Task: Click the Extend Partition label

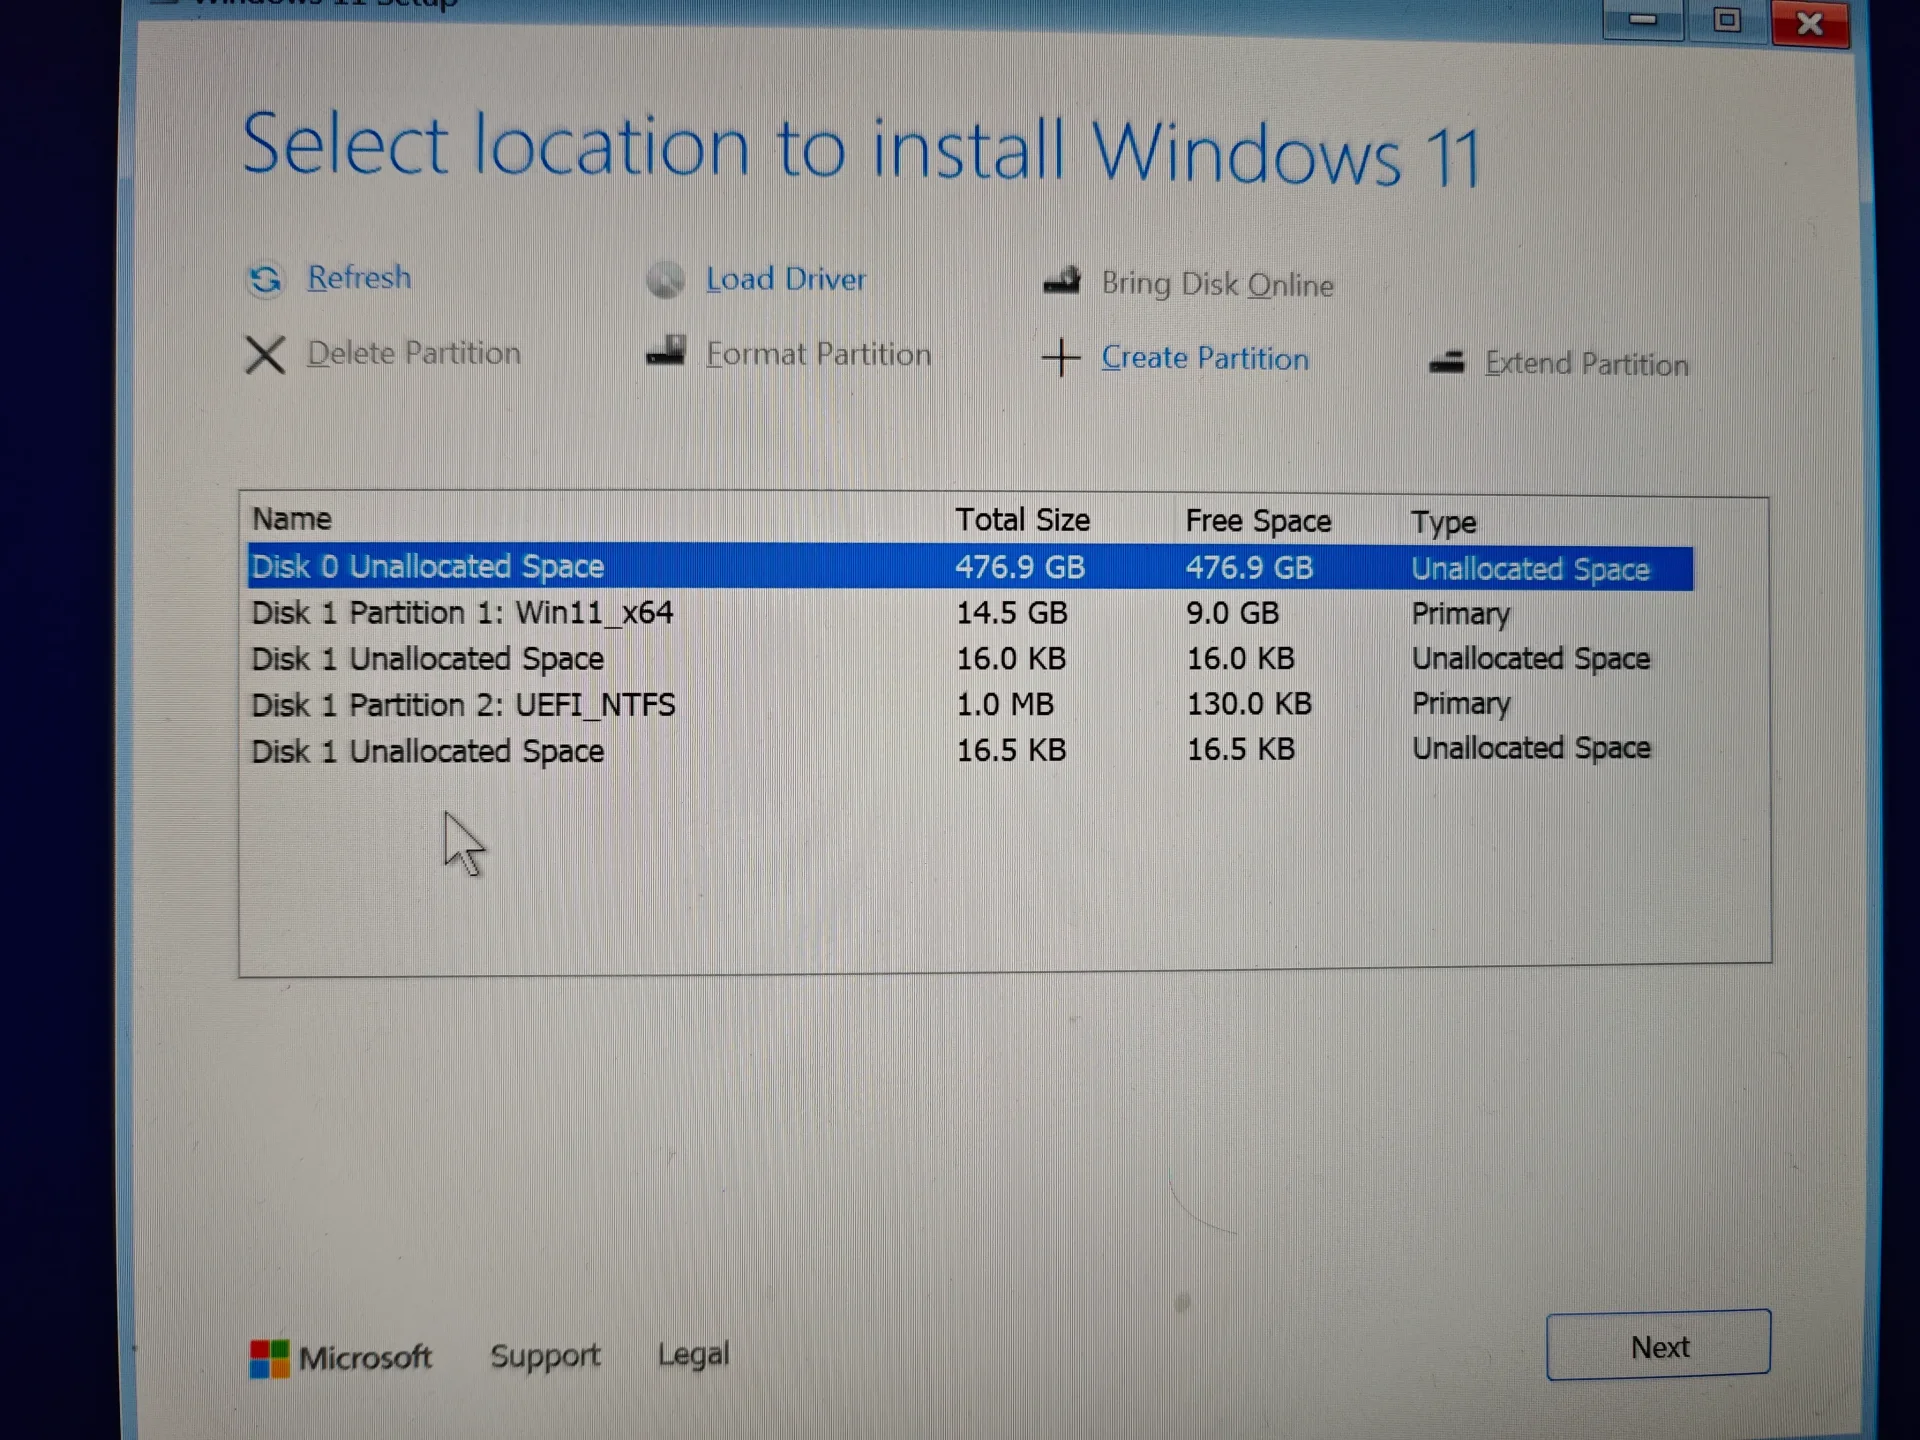Action: coord(1587,364)
